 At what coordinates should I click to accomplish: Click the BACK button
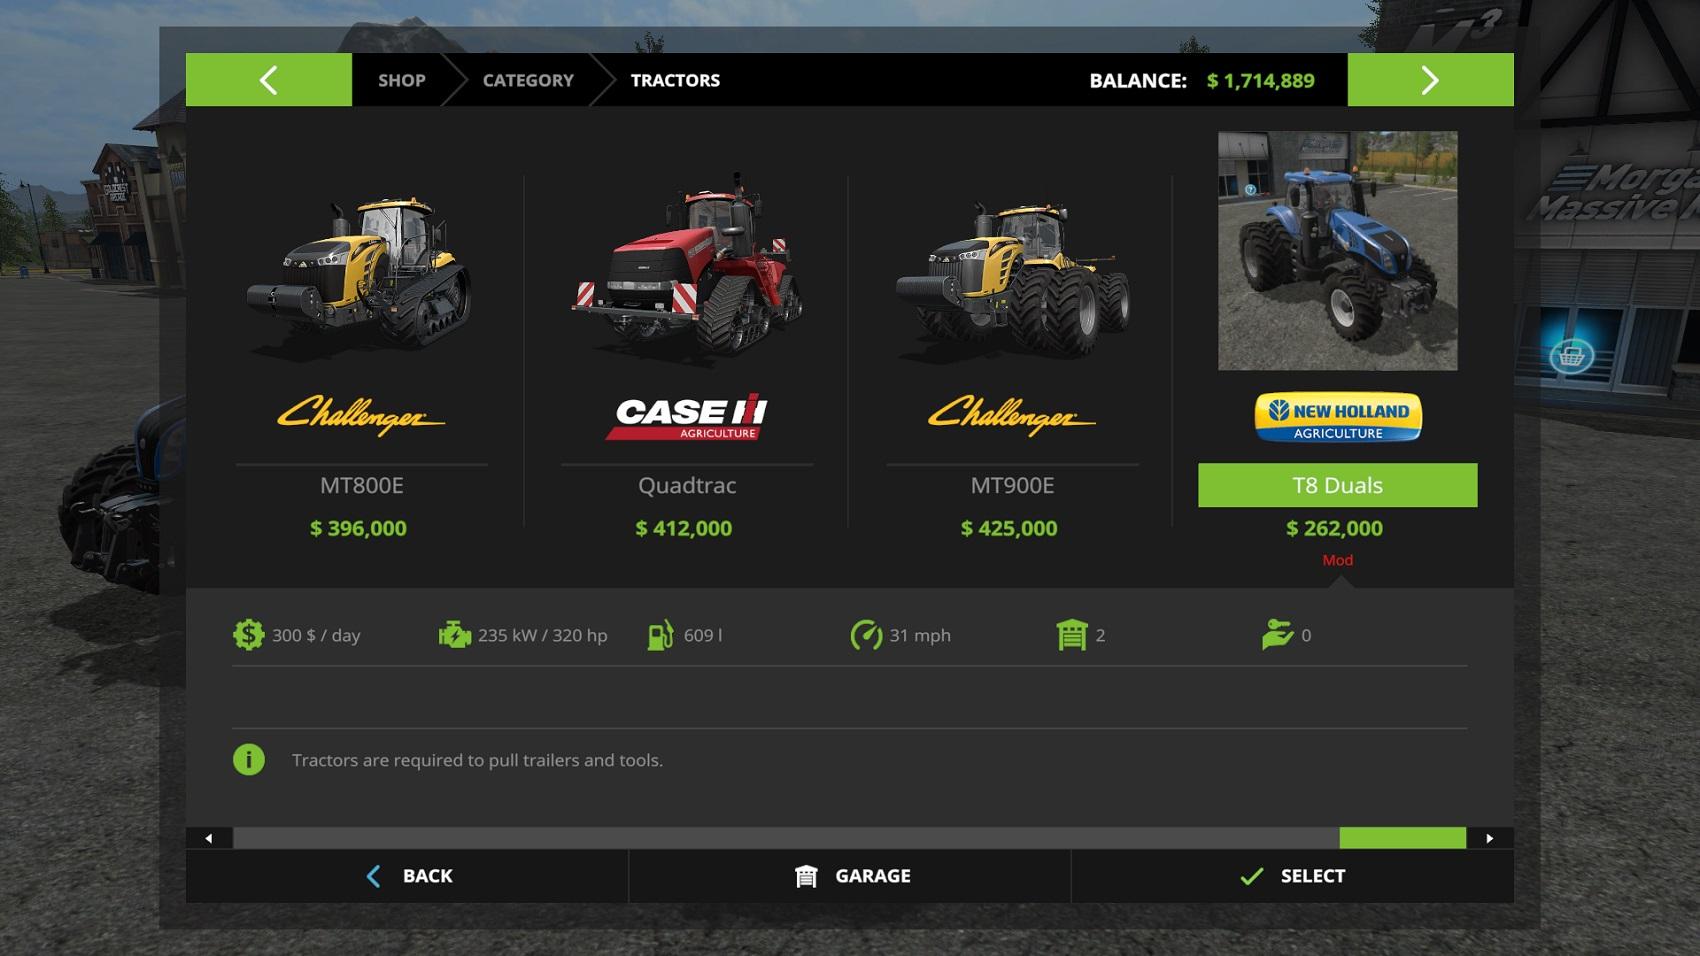pyautogui.click(x=407, y=876)
